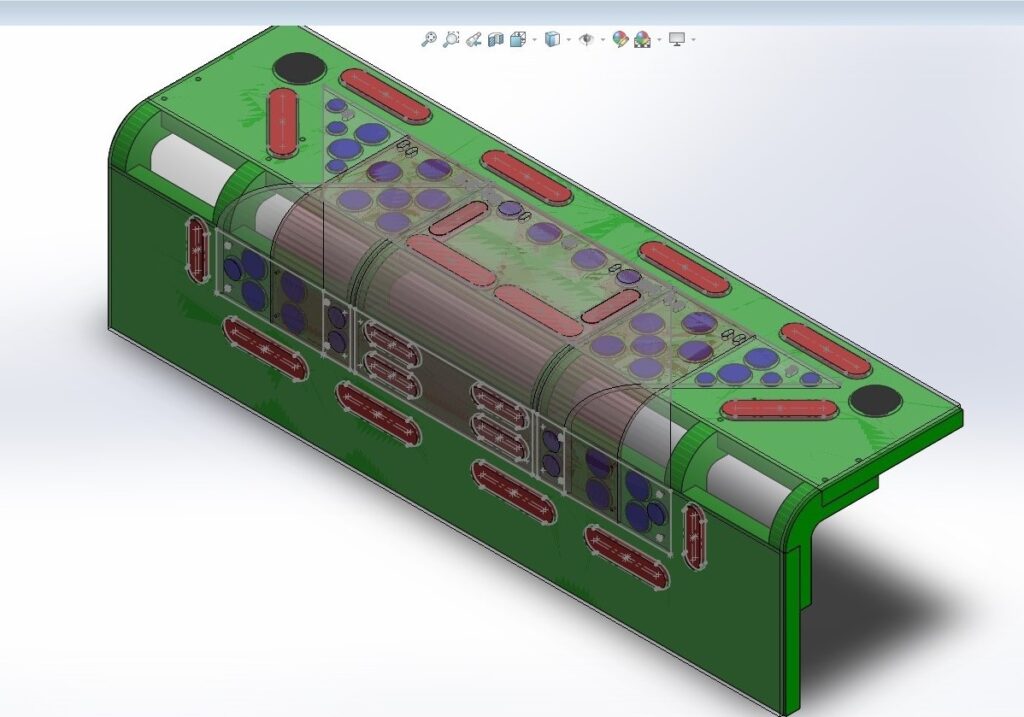Click the Zoom to Fit magnifier icon
Viewport: 1024px width, 717px height.
coord(428,39)
